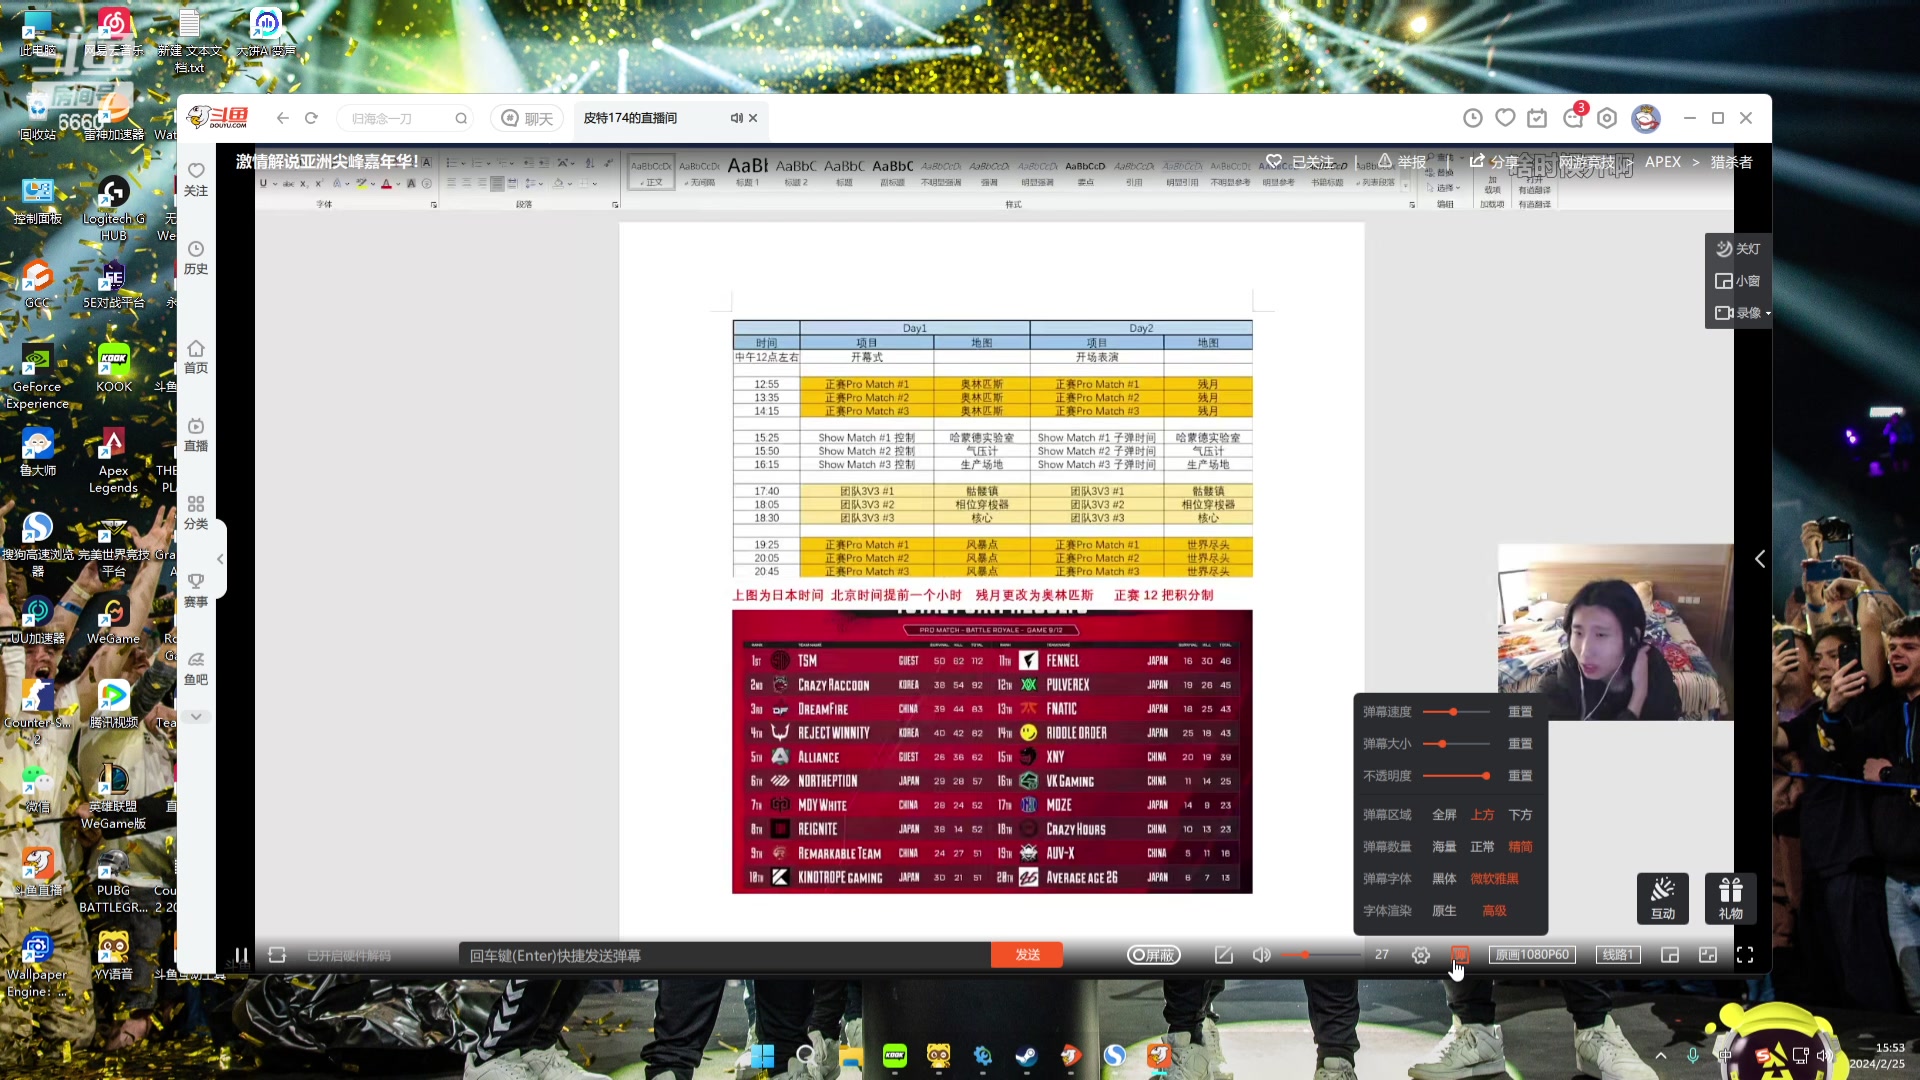Open the 互动 interaction button
The height and width of the screenshot is (1080, 1920).
tap(1663, 898)
